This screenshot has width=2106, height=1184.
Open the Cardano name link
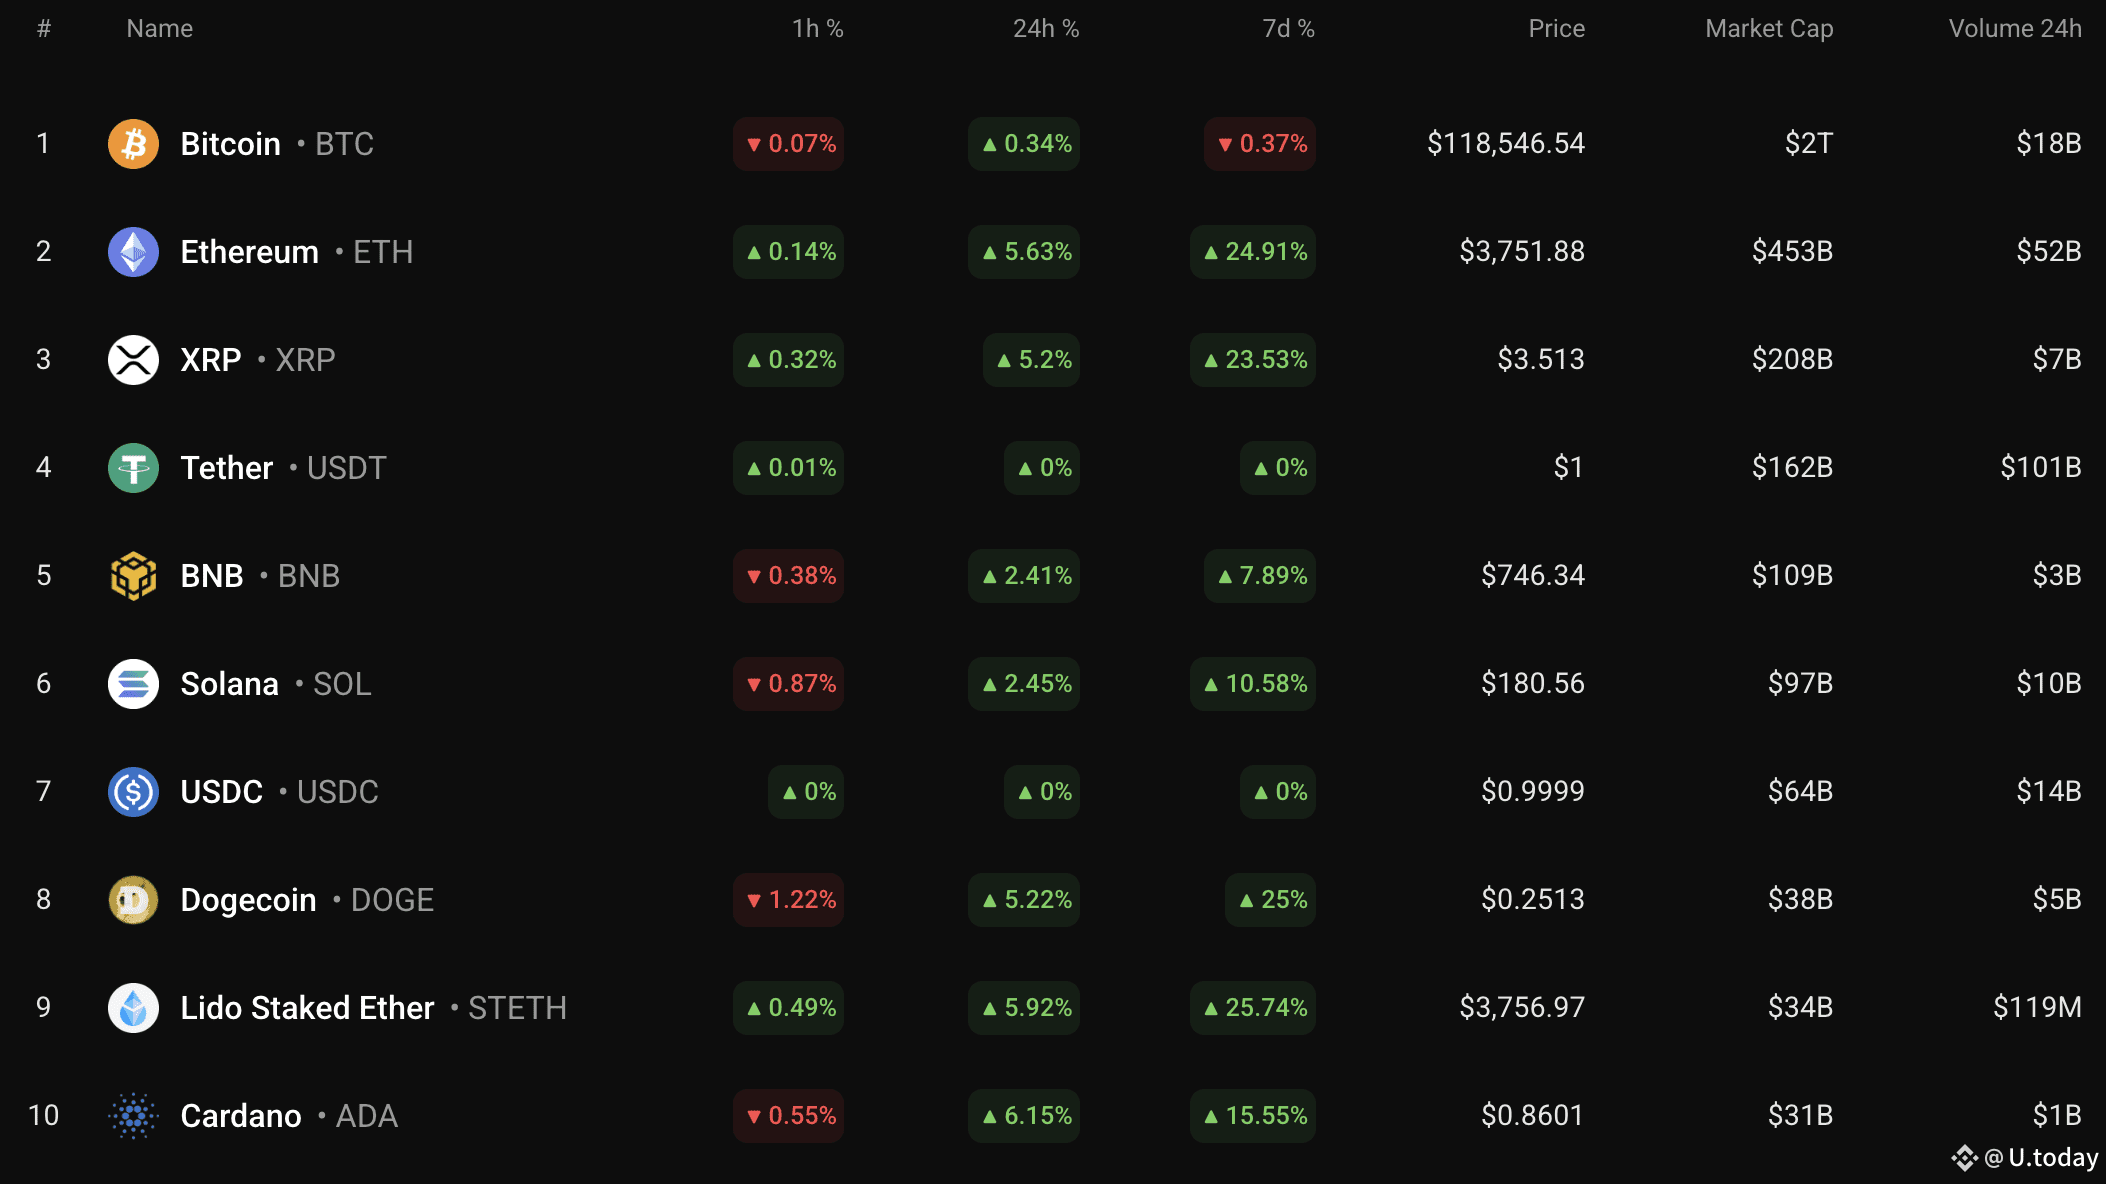241,1116
